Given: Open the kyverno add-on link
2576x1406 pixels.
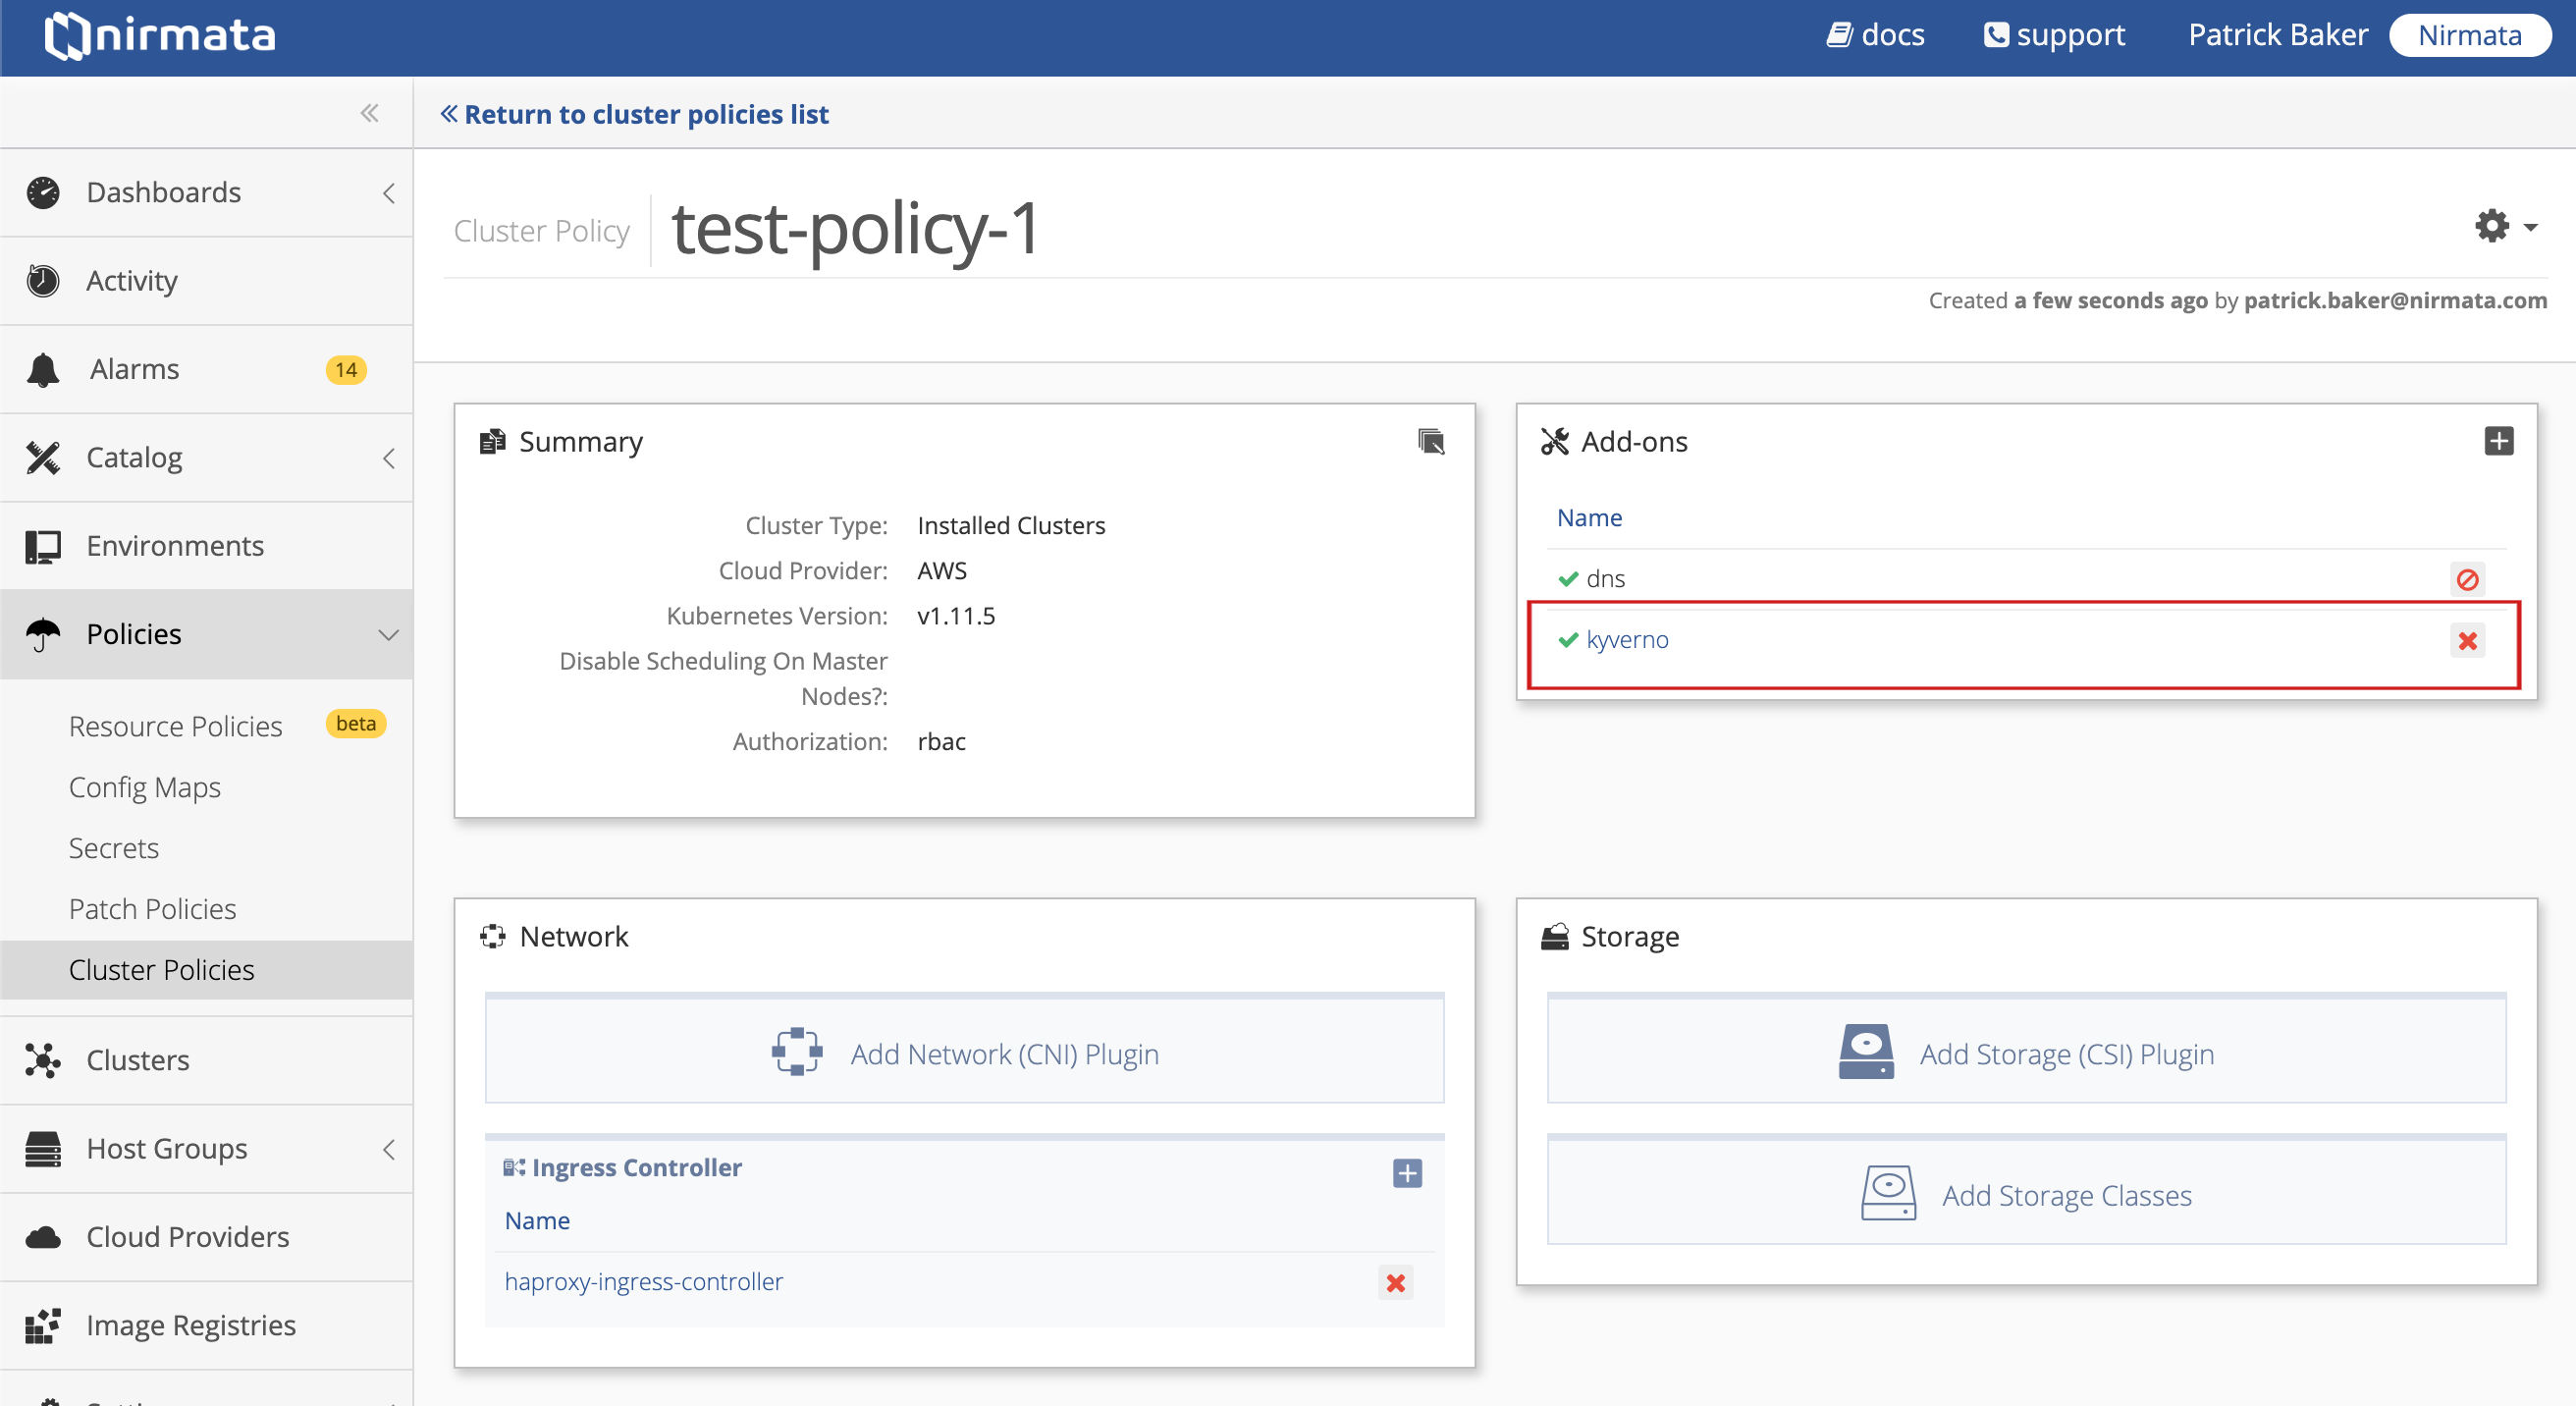Looking at the screenshot, I should click(1627, 639).
